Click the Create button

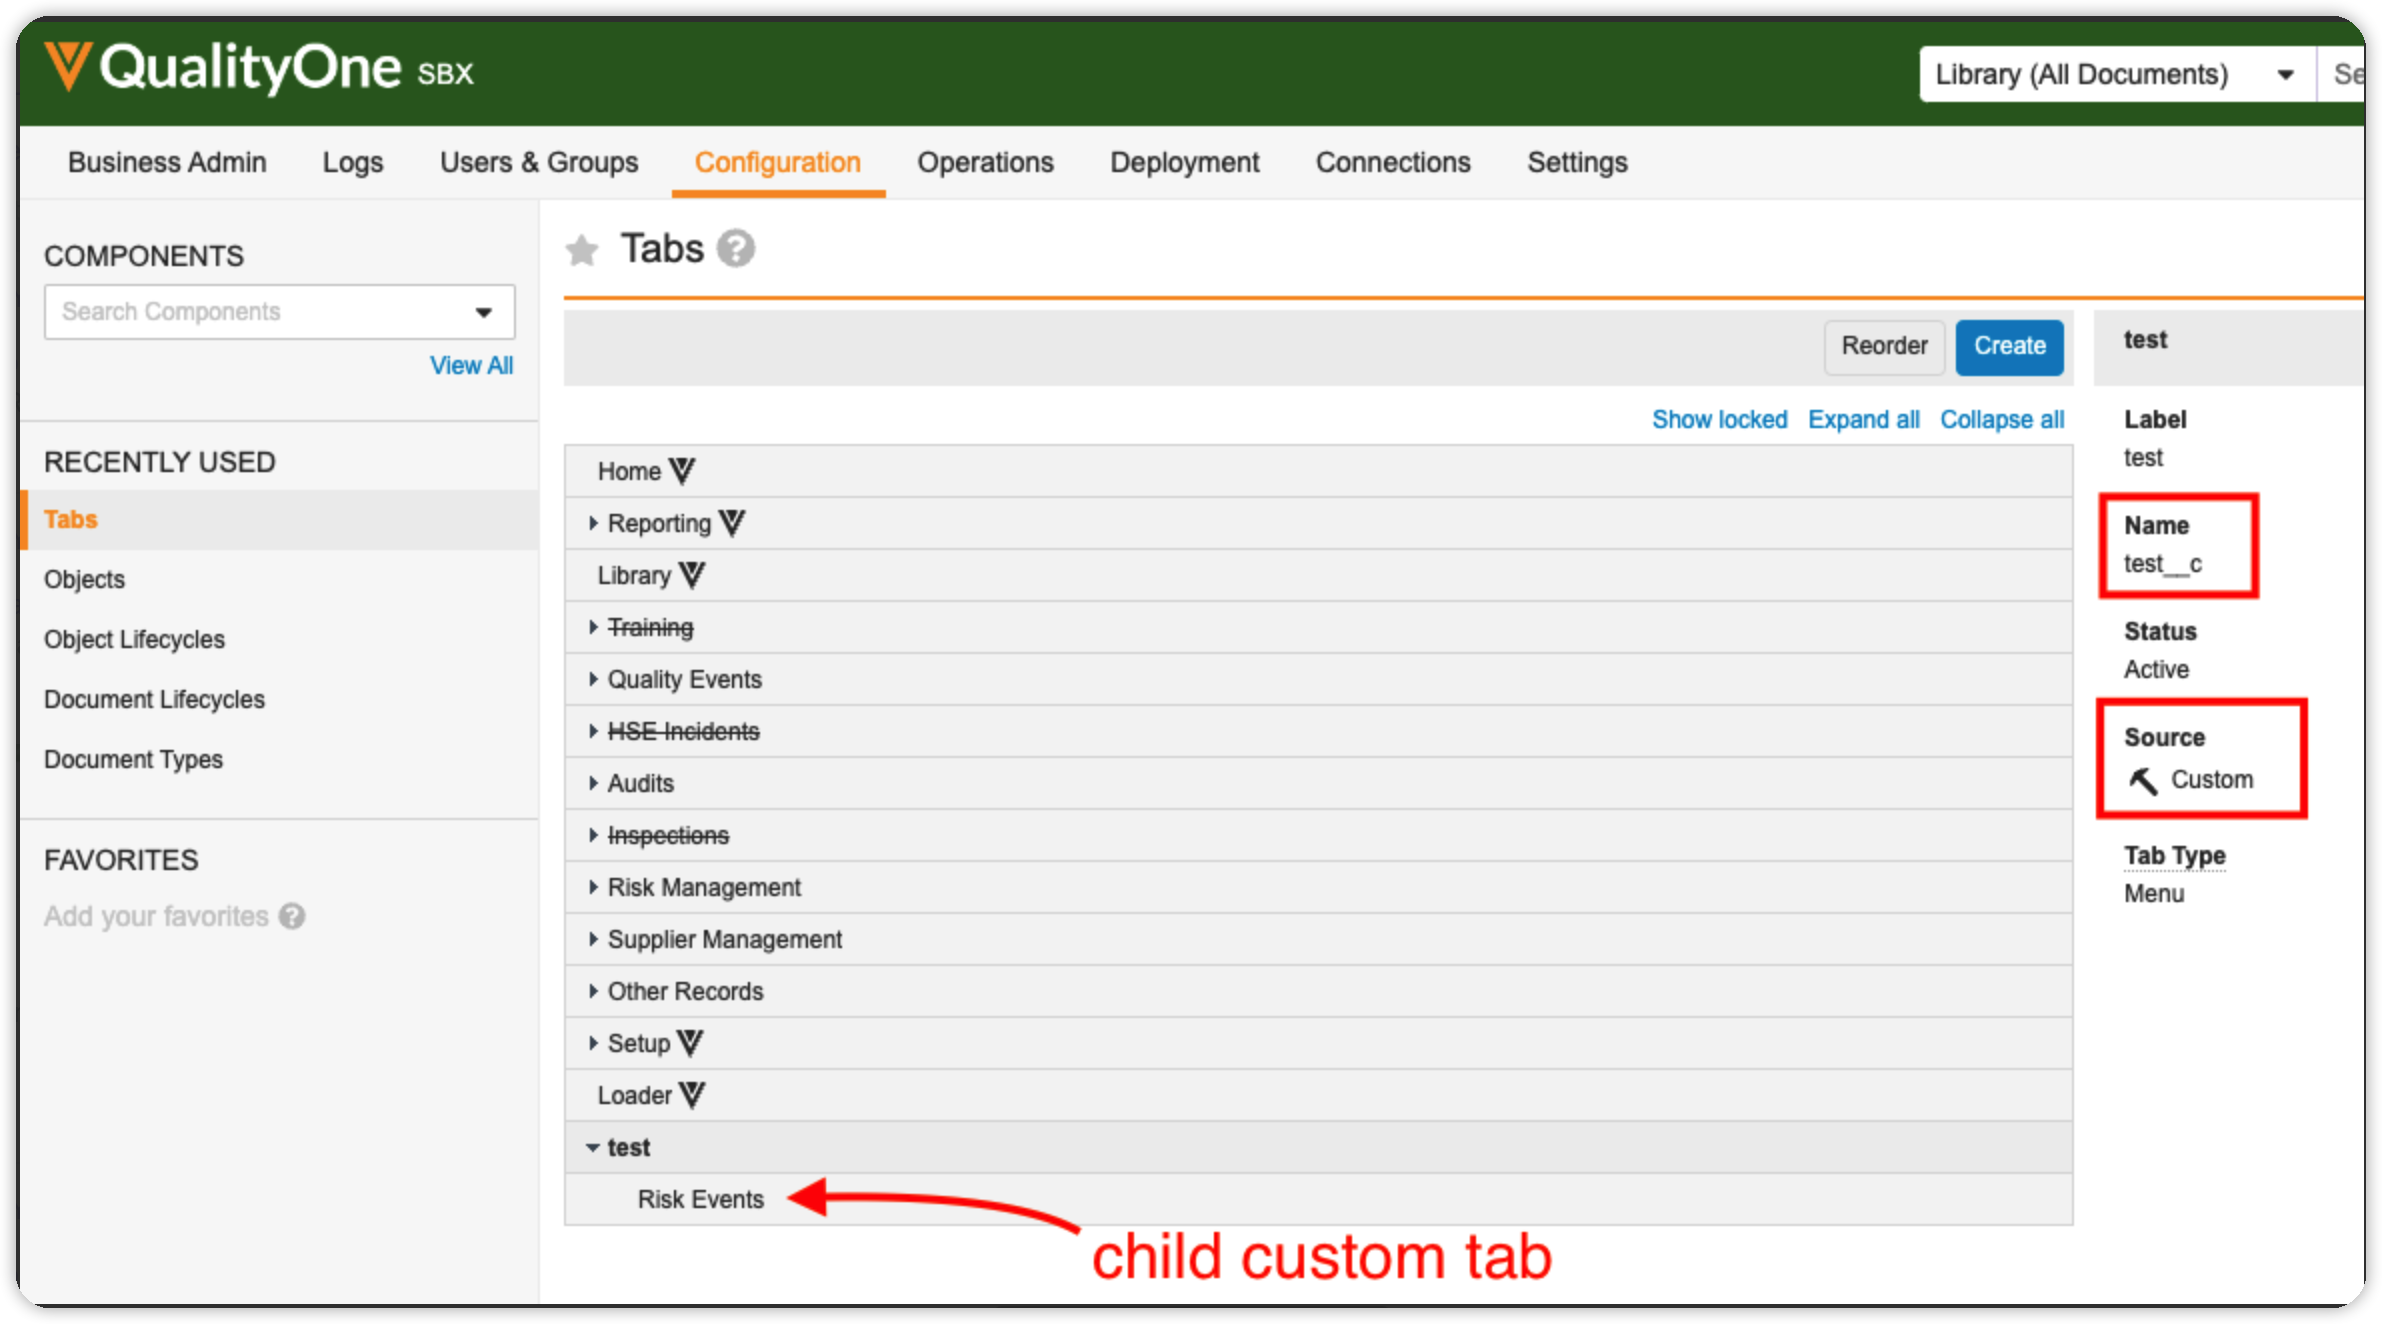tap(2009, 346)
